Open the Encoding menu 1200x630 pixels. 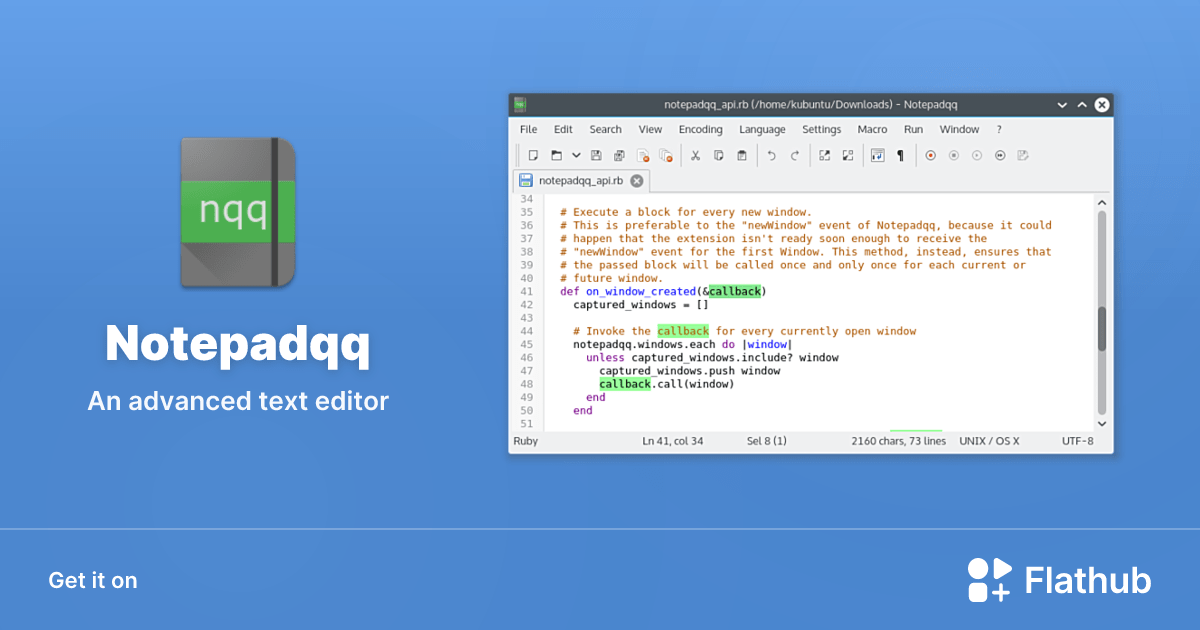click(700, 129)
